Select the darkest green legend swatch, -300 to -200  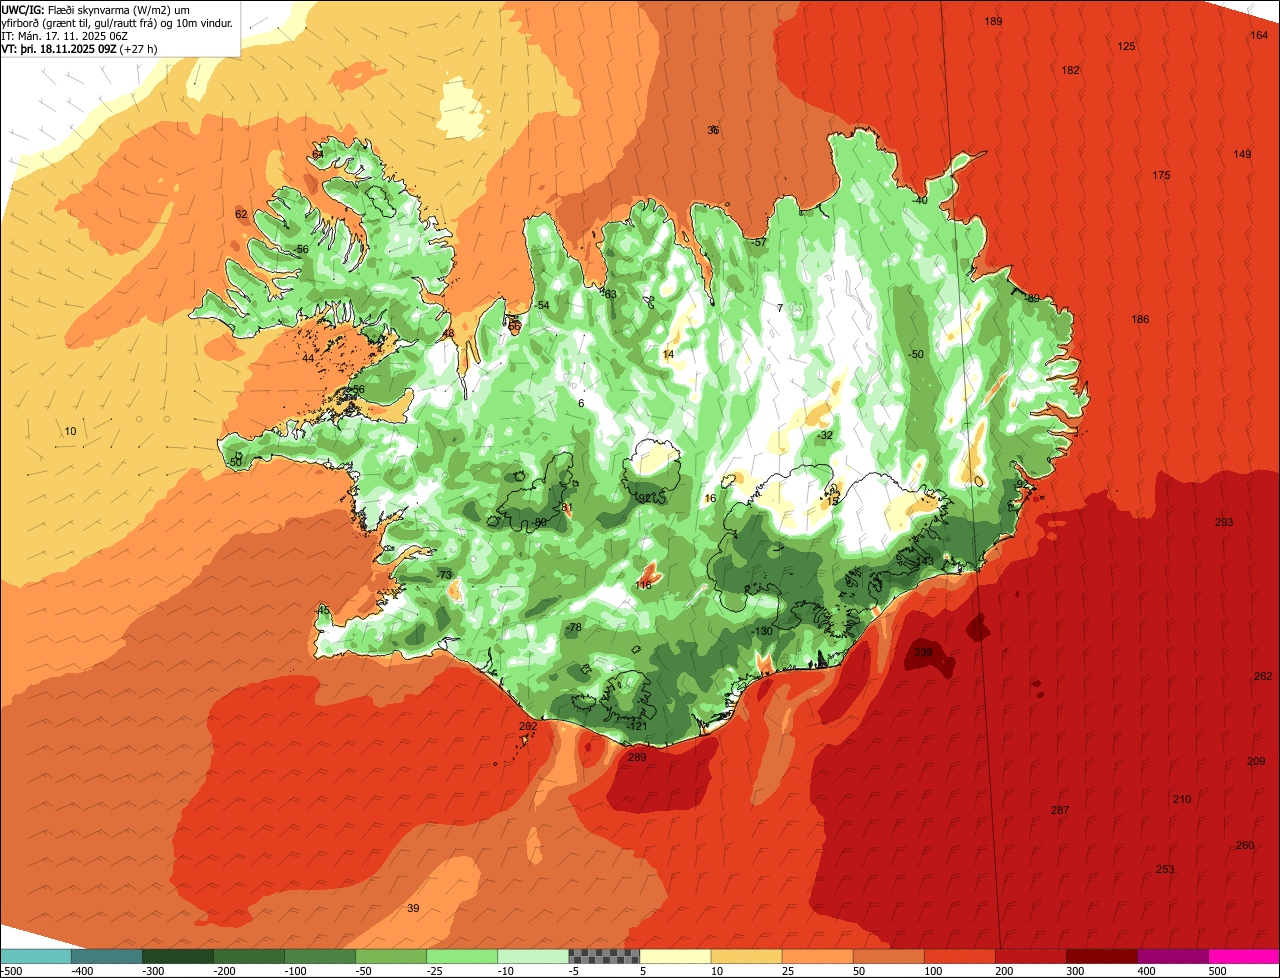178,956
